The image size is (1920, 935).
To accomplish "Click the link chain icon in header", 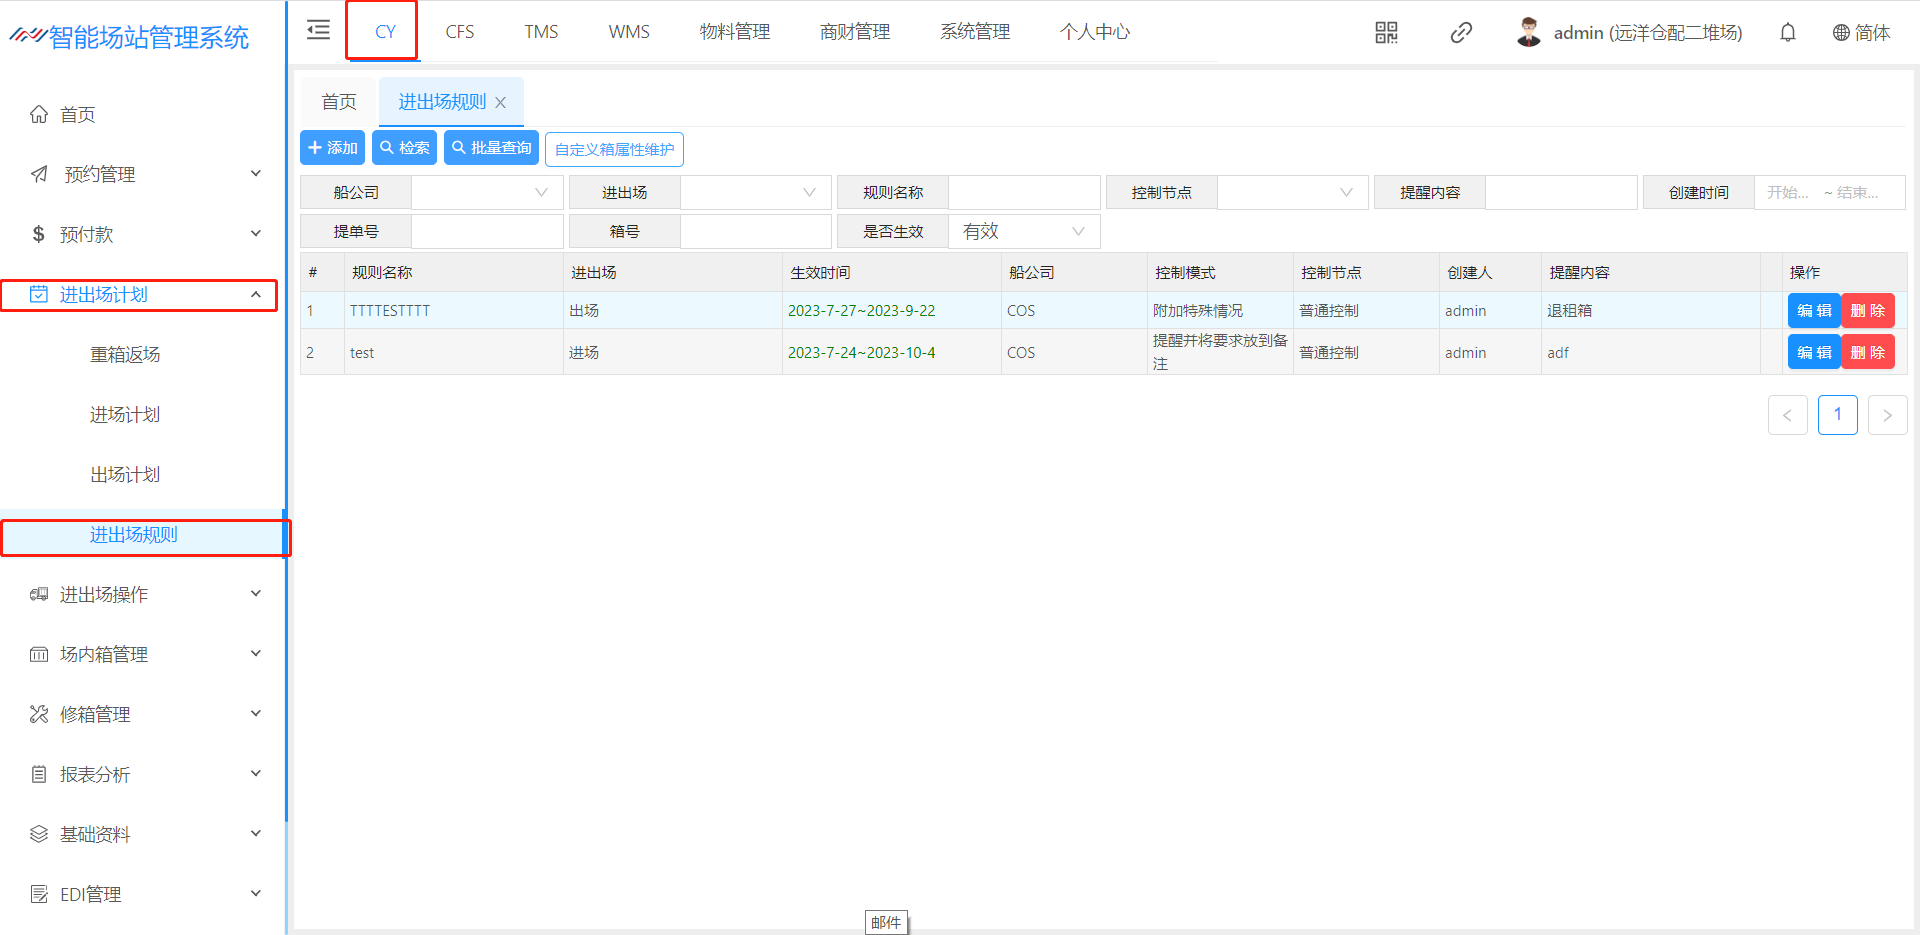I will click(1461, 33).
